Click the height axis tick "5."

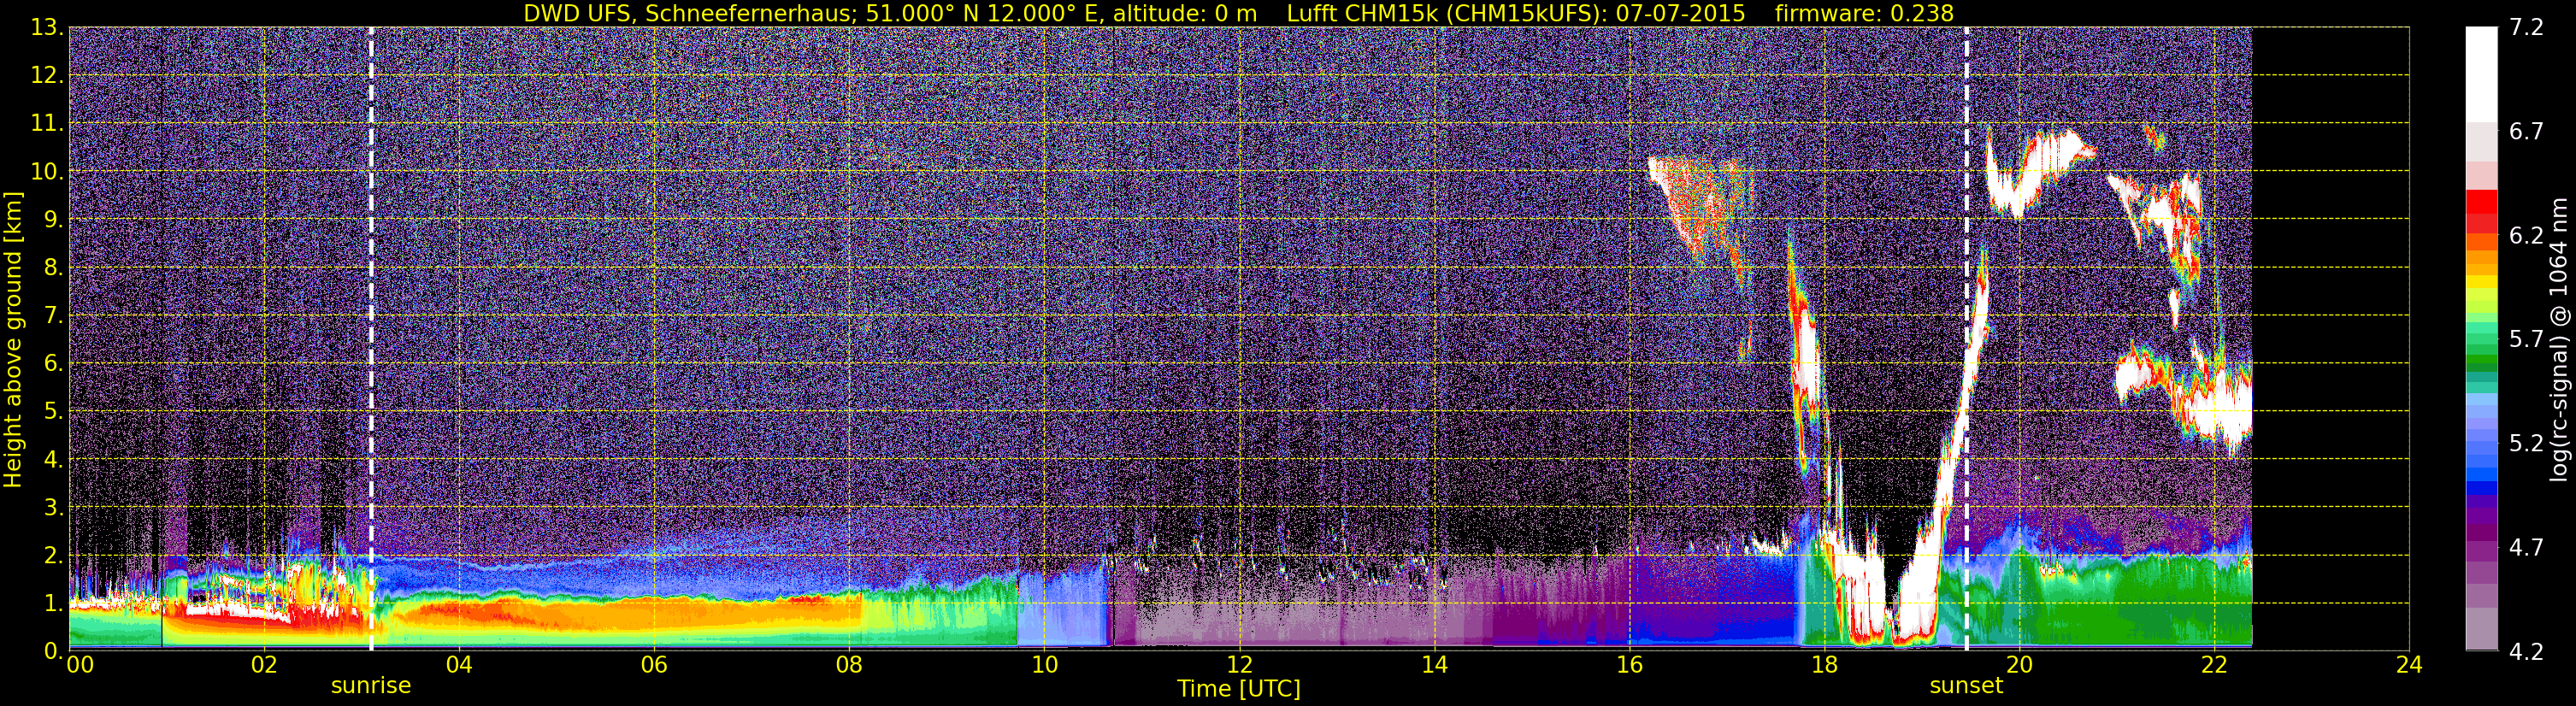pos(53,412)
